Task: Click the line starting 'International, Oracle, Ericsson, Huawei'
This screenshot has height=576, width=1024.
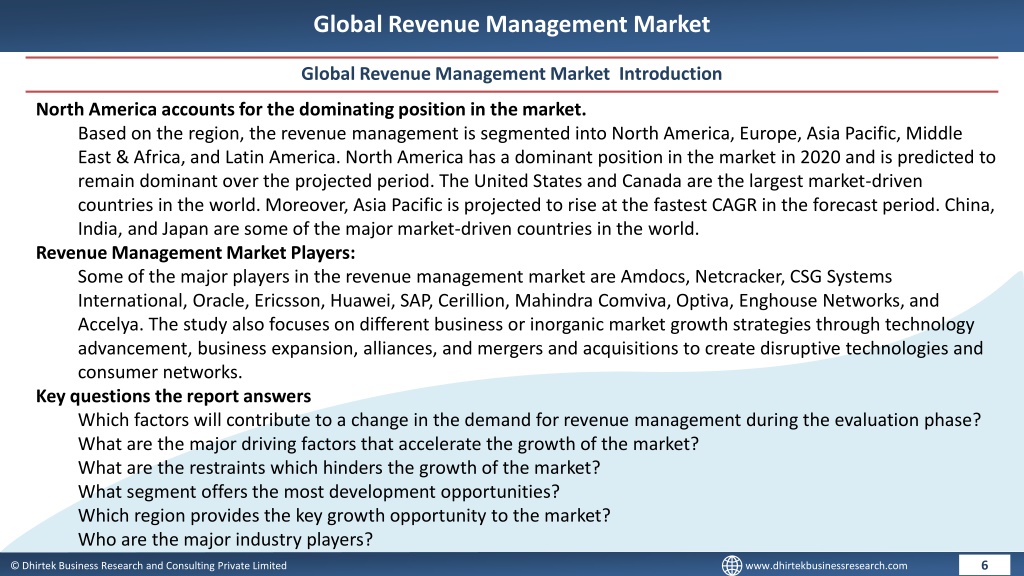Action: click(508, 300)
